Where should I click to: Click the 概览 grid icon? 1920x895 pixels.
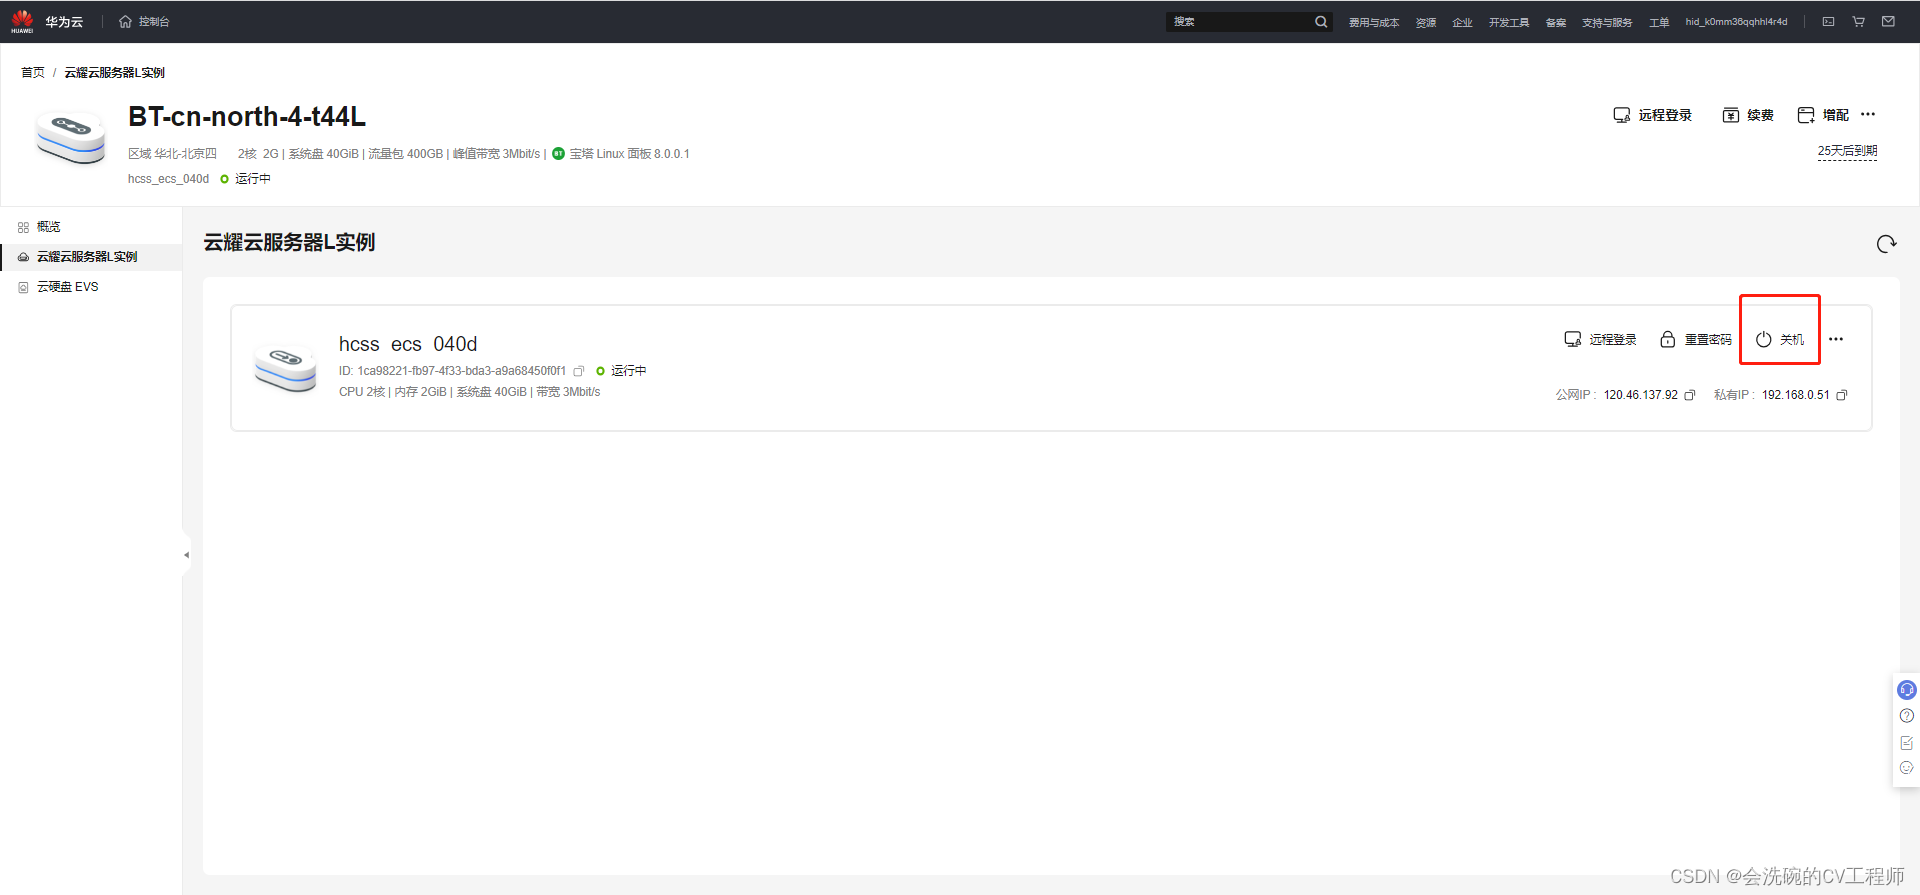[x=23, y=227]
